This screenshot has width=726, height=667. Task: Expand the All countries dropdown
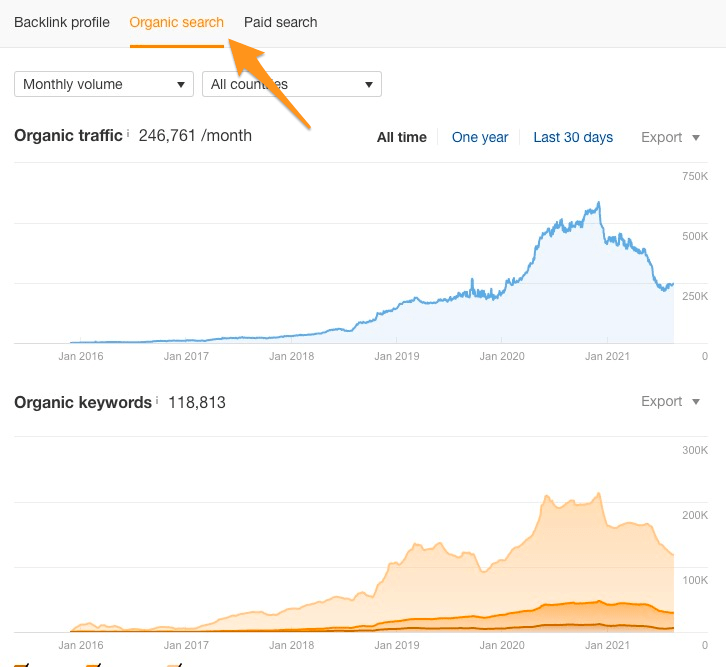[x=292, y=84]
